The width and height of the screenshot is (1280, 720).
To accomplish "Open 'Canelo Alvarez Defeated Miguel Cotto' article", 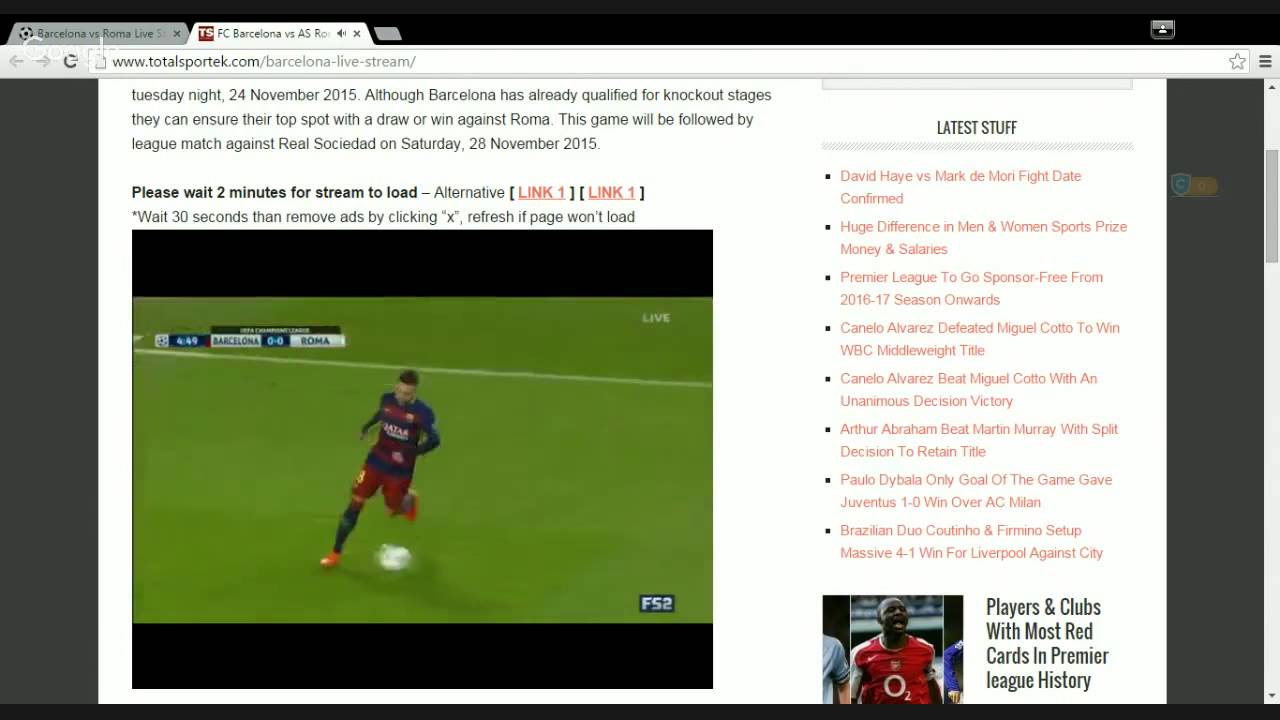I will click(x=979, y=339).
